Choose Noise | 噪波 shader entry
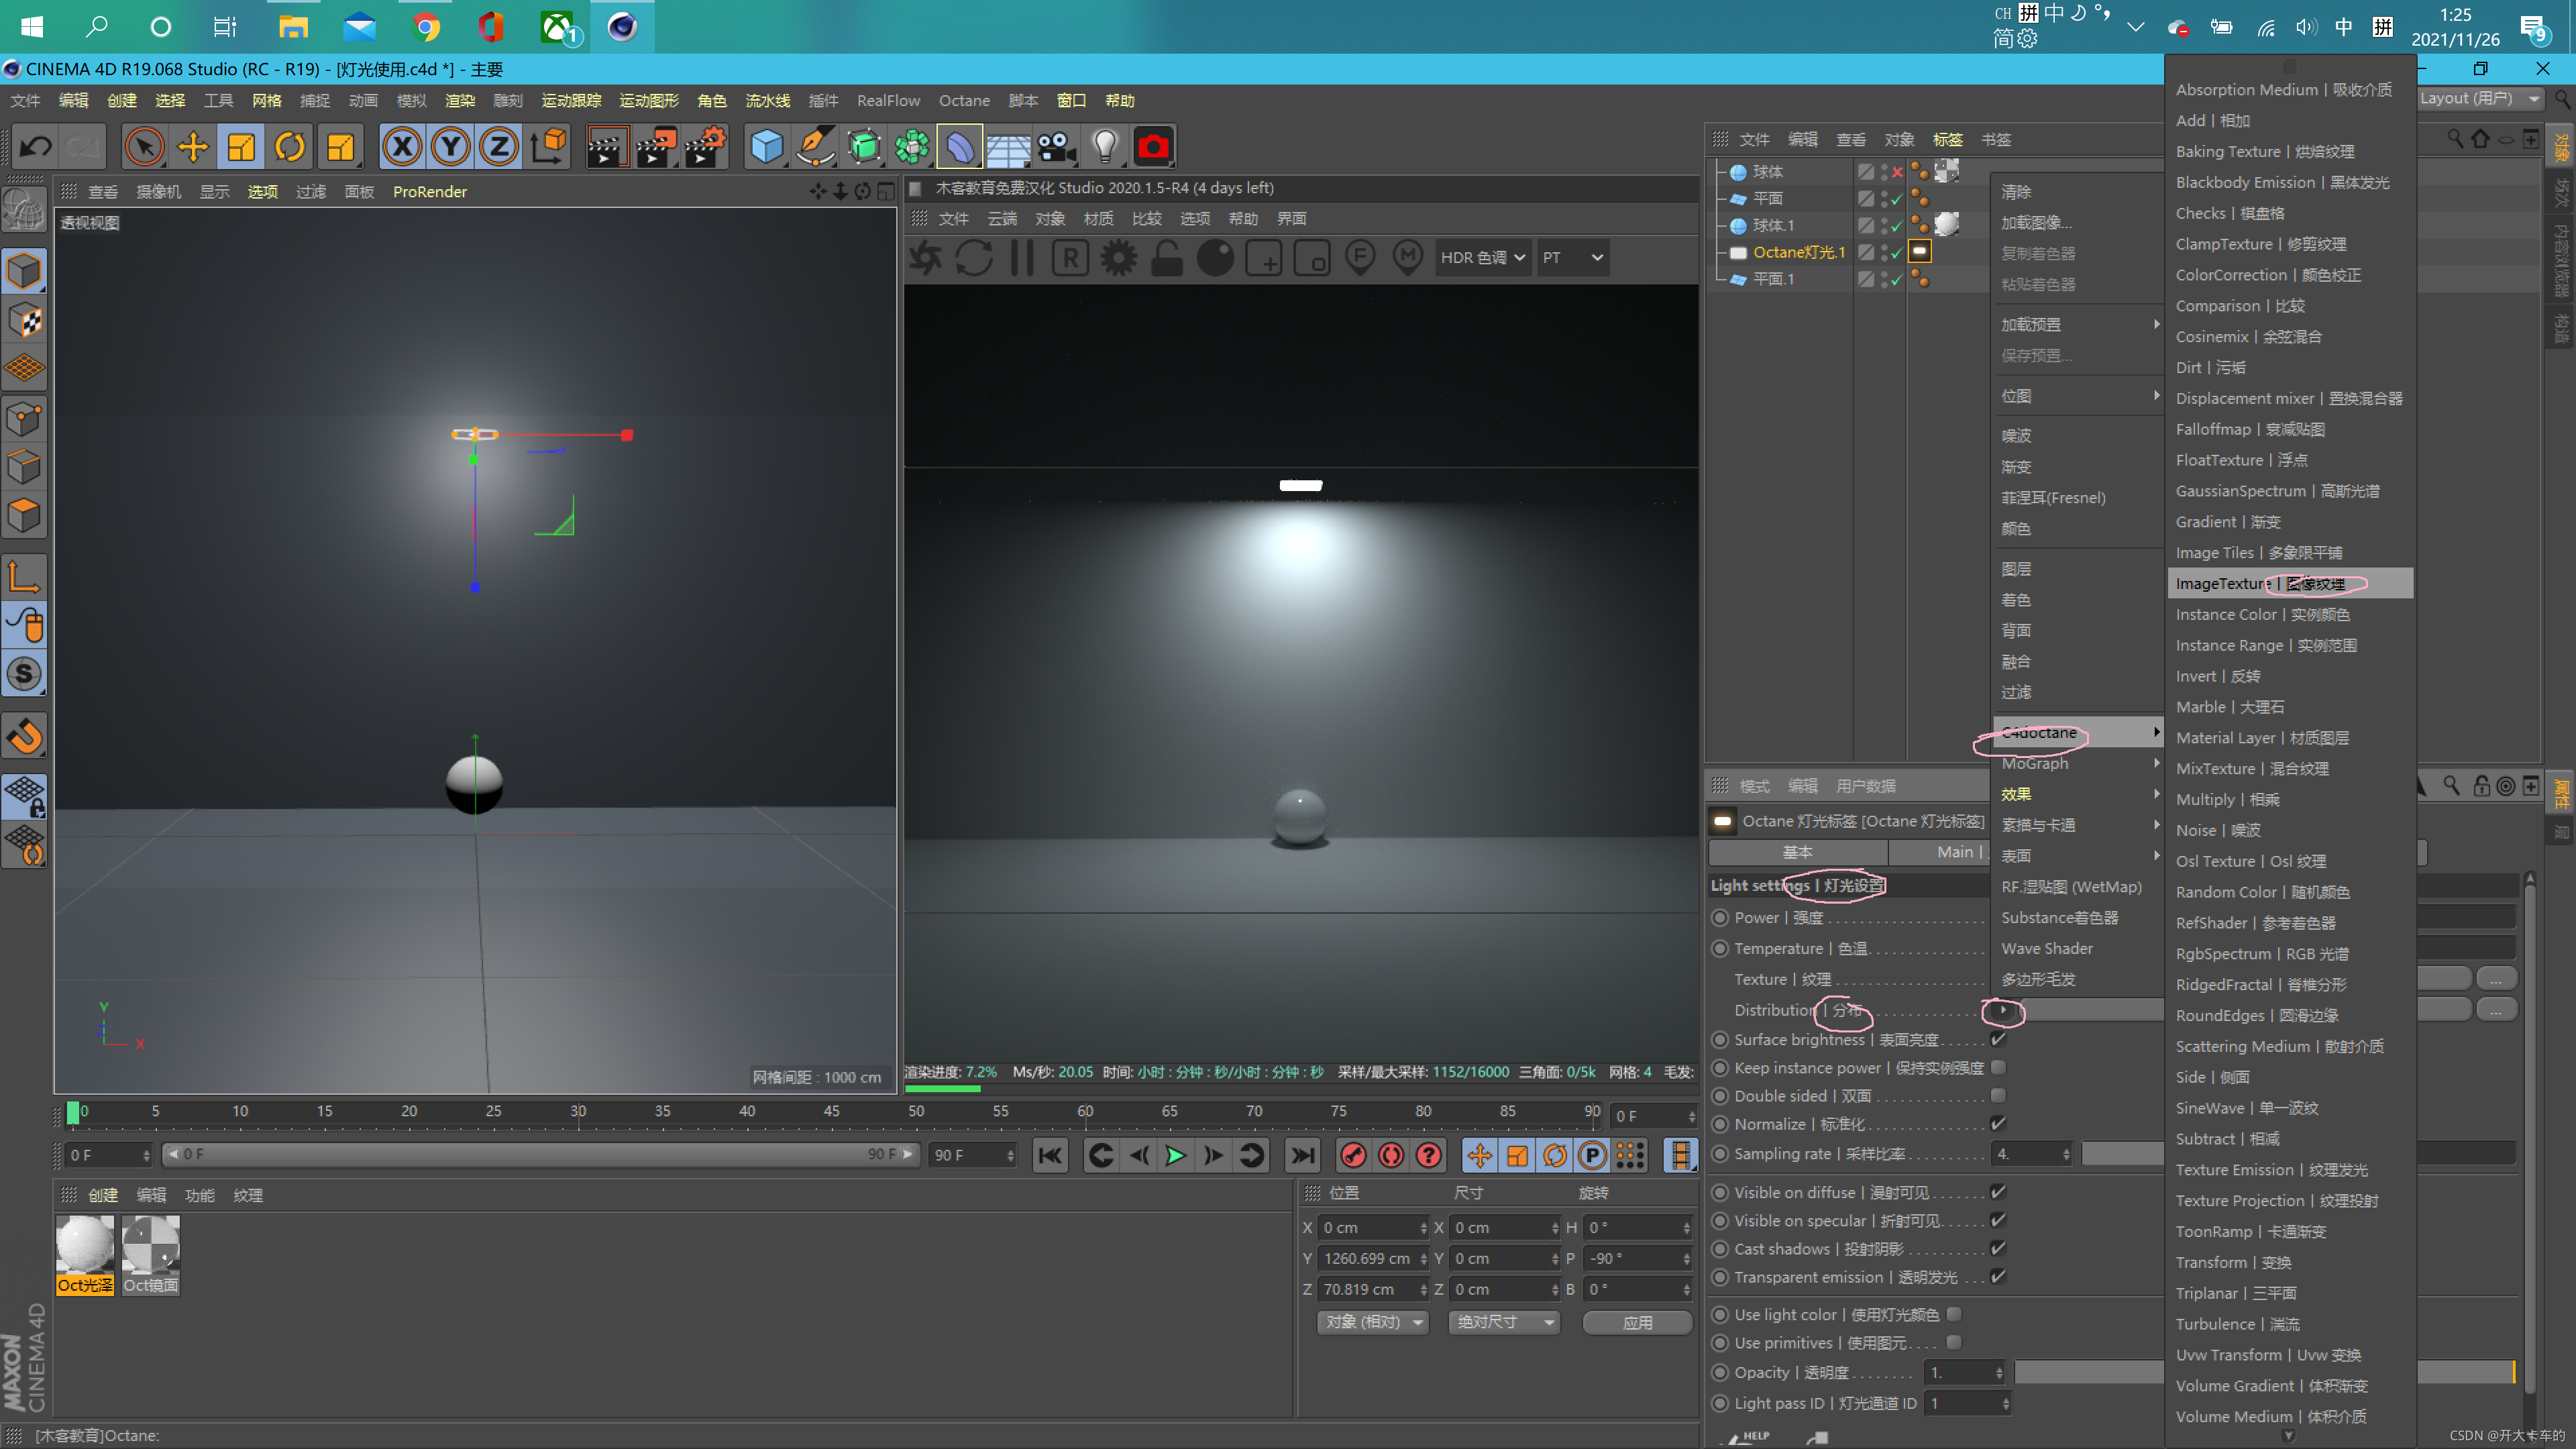Viewport: 2576px width, 1449px height. click(x=2290, y=830)
